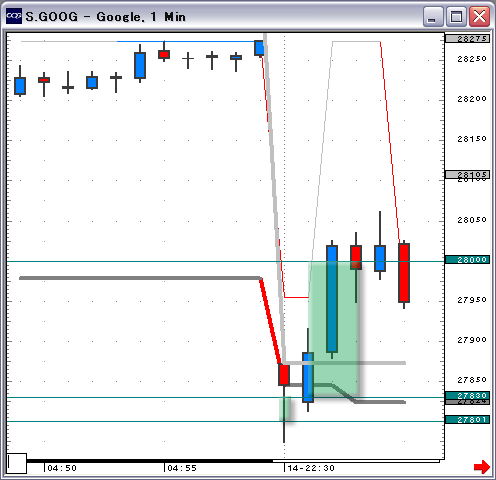Screen dimensions: 496x480
Task: Click the CQG logo icon in title bar
Action: (x=14, y=16)
